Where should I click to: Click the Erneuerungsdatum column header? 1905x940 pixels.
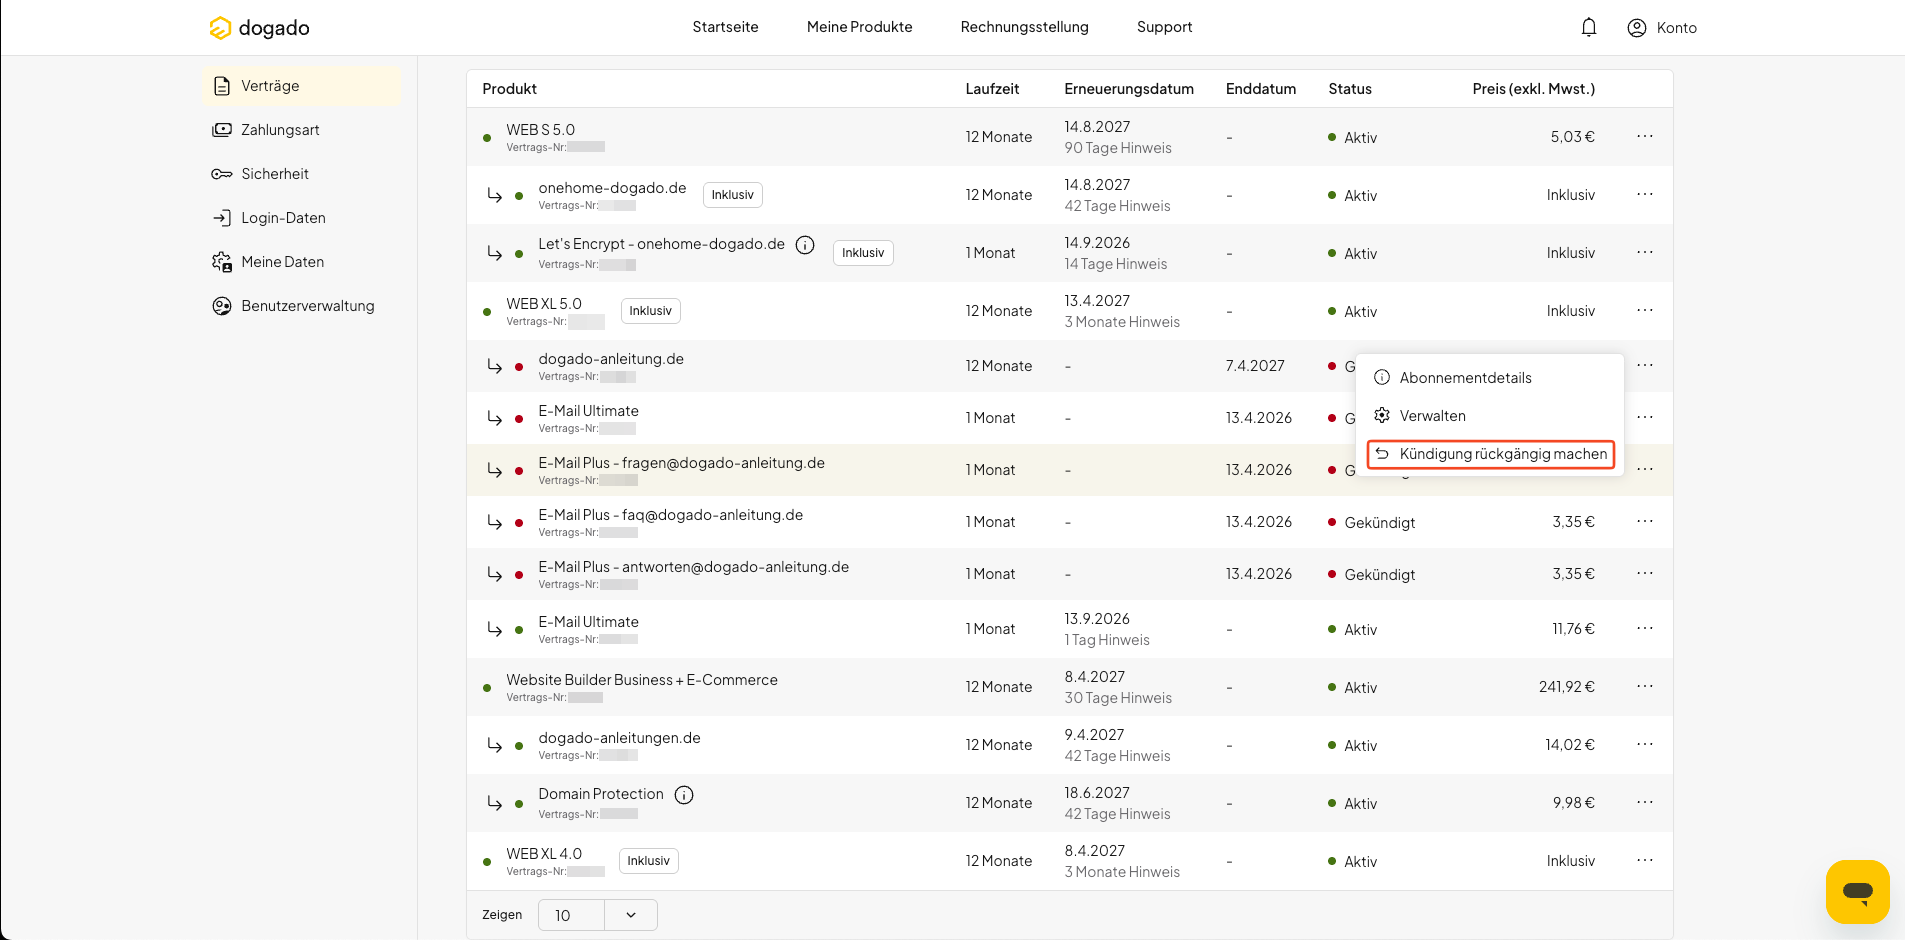1129,89
